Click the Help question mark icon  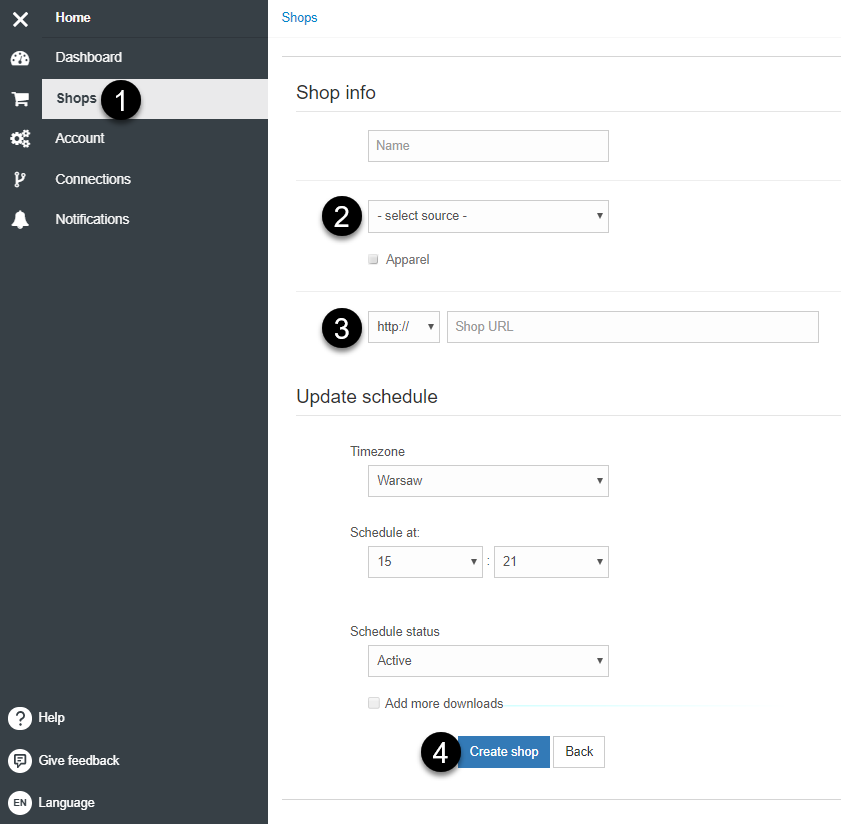(20, 718)
